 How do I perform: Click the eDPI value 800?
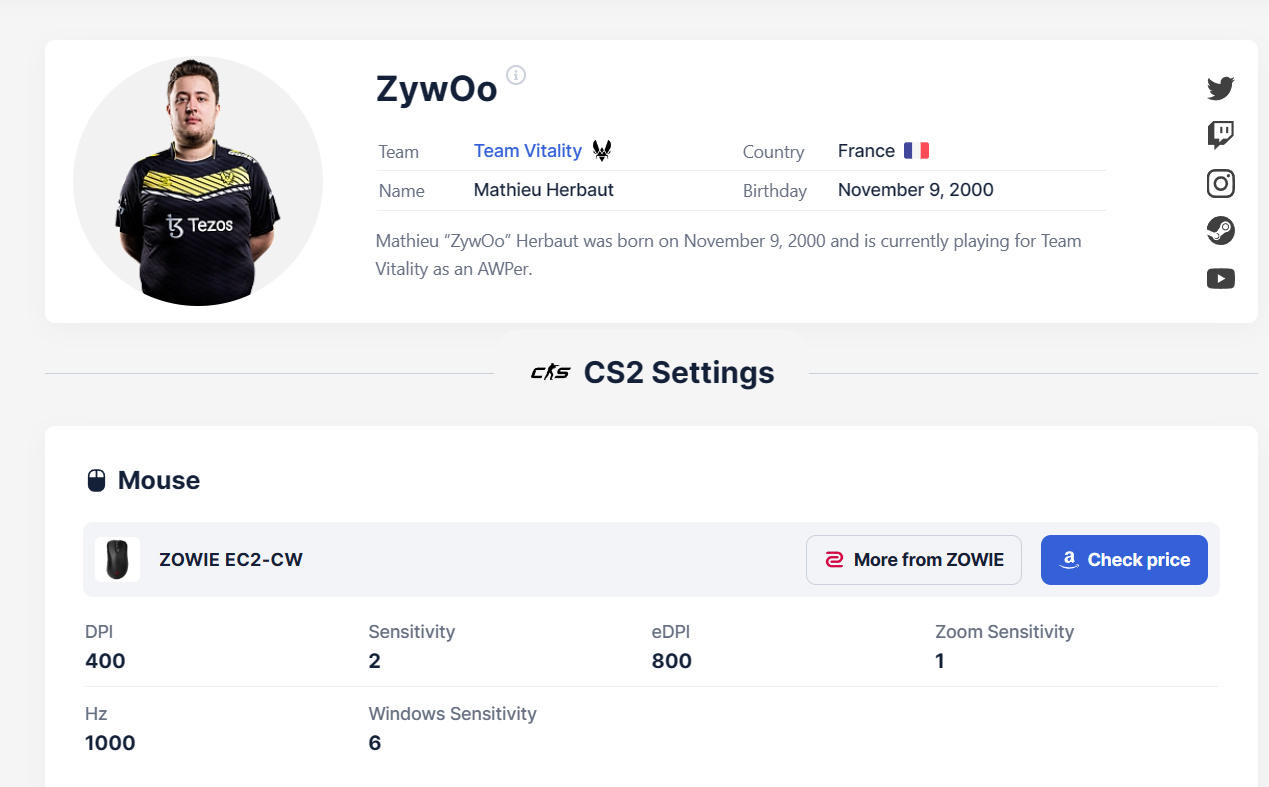click(x=671, y=661)
